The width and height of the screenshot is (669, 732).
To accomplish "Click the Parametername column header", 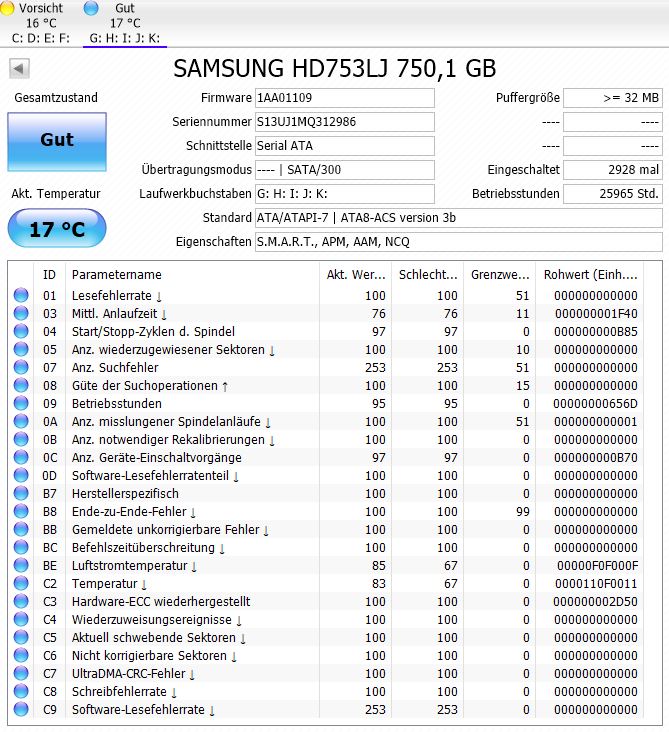I will 192,274.
